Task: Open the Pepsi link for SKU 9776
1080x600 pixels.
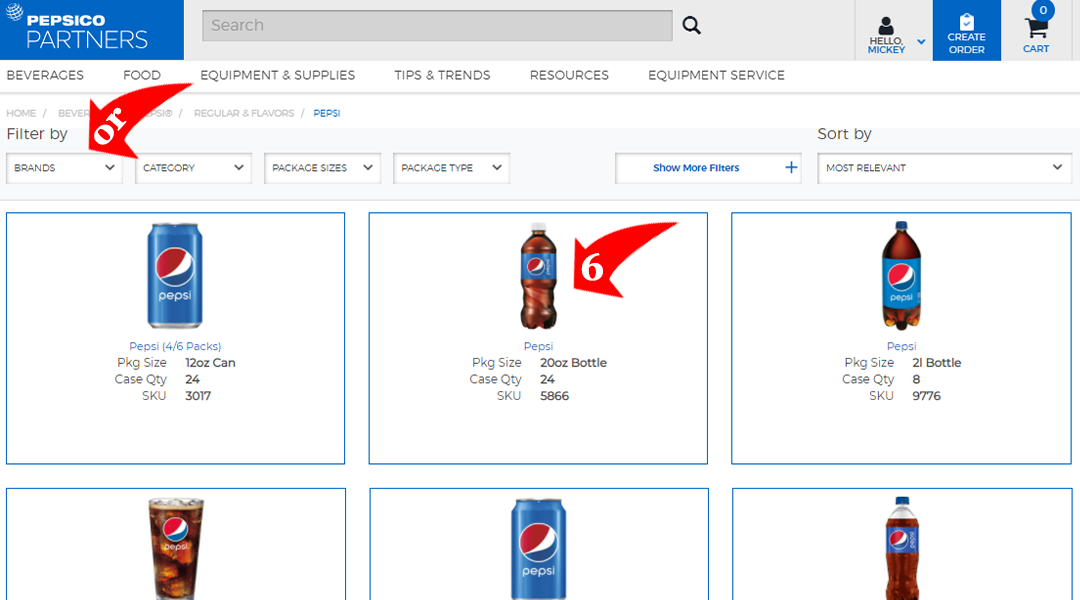Action: coord(901,346)
